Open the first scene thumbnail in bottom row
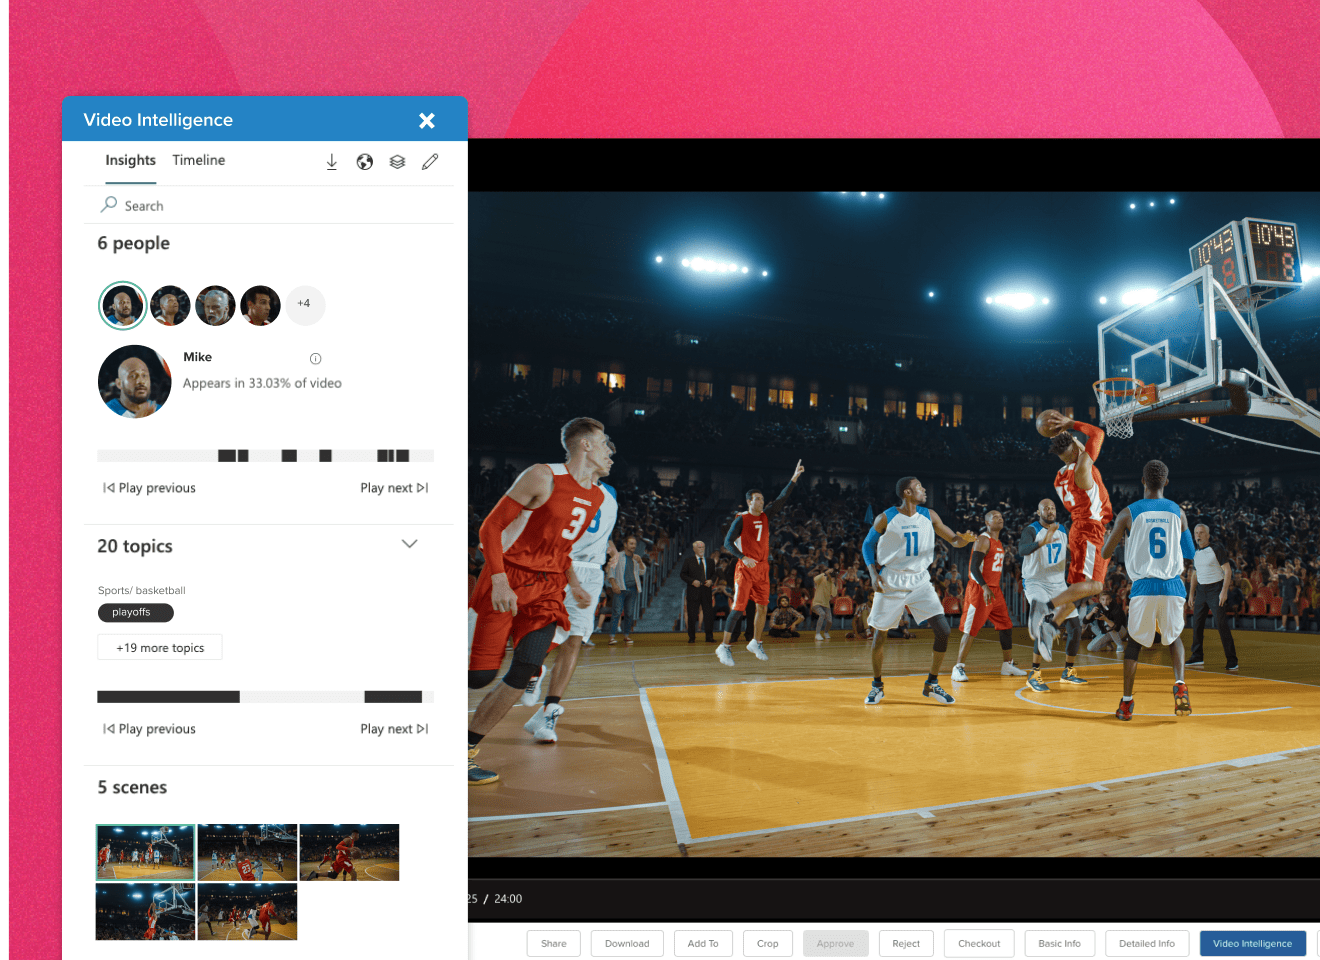This screenshot has height=960, width=1320. (x=145, y=912)
